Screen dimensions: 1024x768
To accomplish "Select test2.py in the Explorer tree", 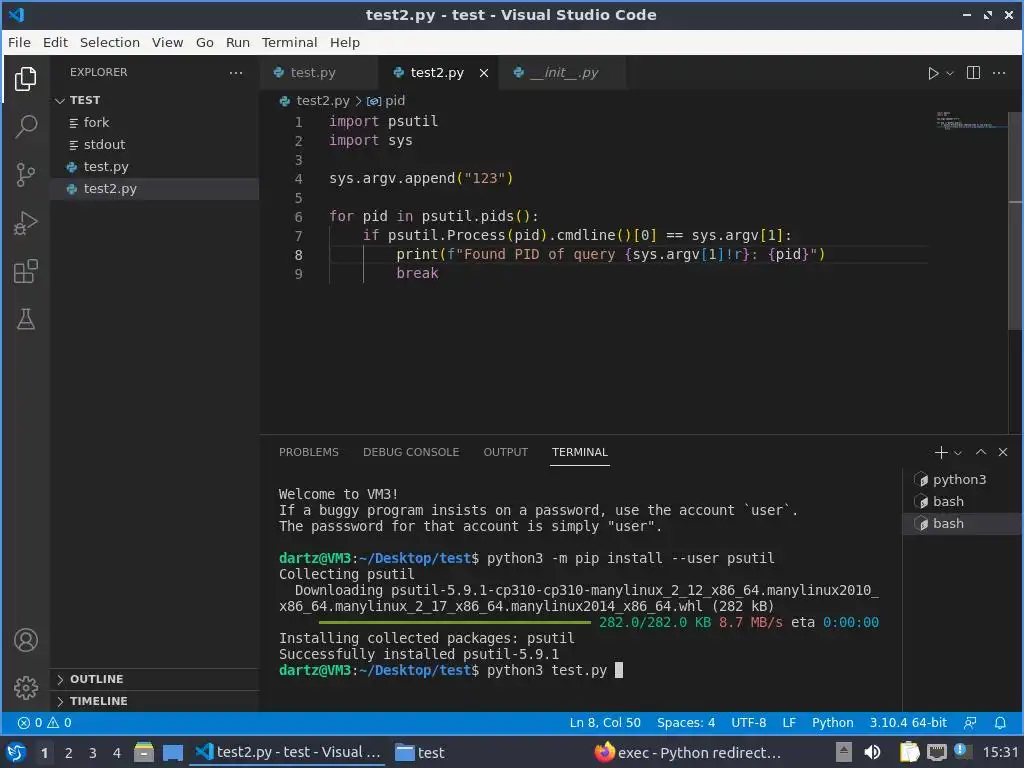I will [155, 189].
